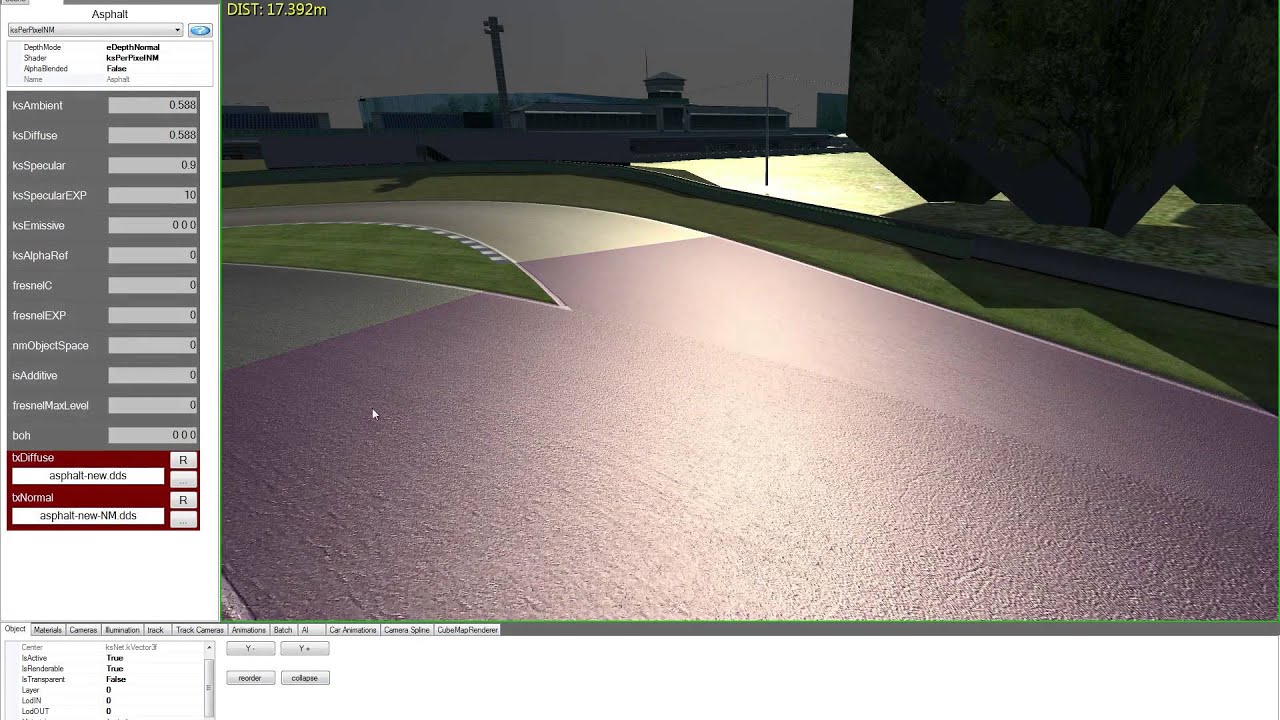Switch to the Animations tab
1280x720 pixels.
pyautogui.click(x=249, y=630)
